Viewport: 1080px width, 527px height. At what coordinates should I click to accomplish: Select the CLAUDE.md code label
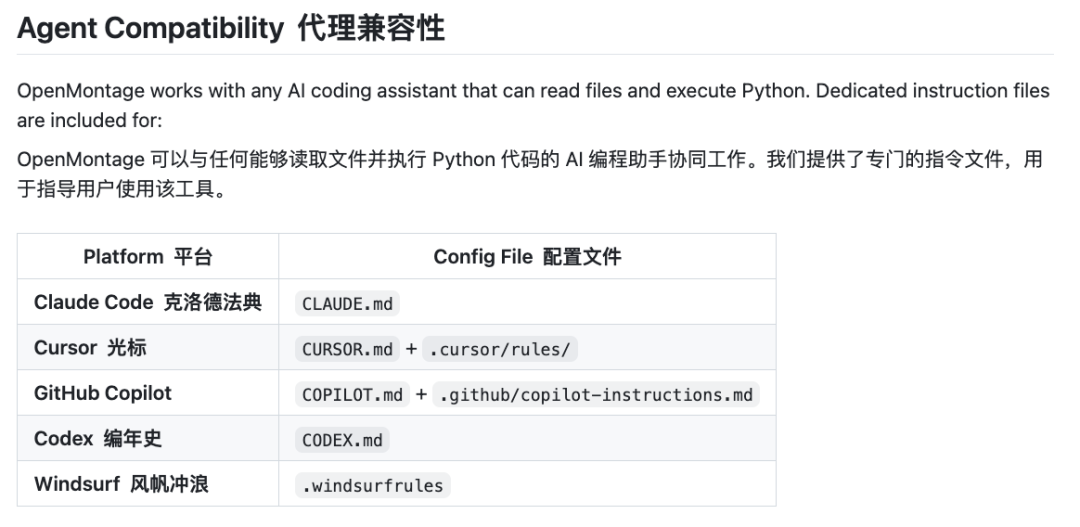[347, 304]
